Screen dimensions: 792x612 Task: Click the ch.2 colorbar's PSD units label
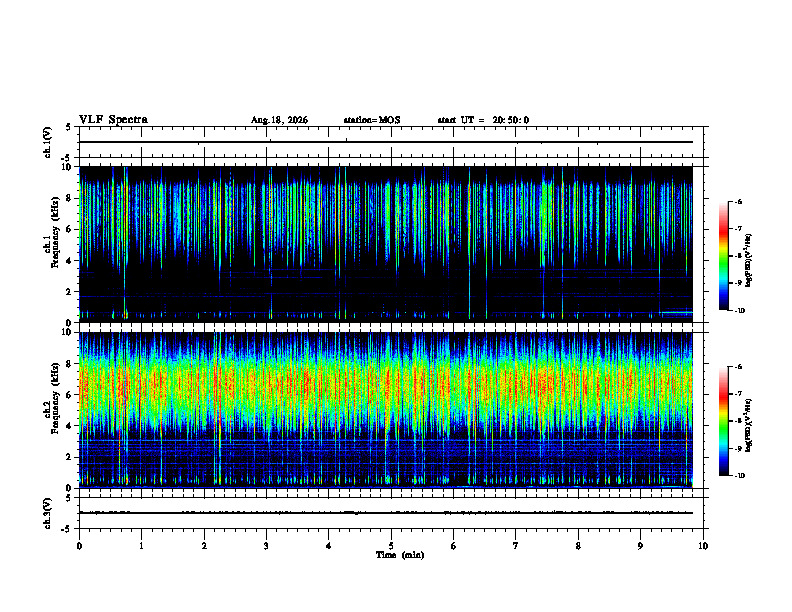(749, 425)
